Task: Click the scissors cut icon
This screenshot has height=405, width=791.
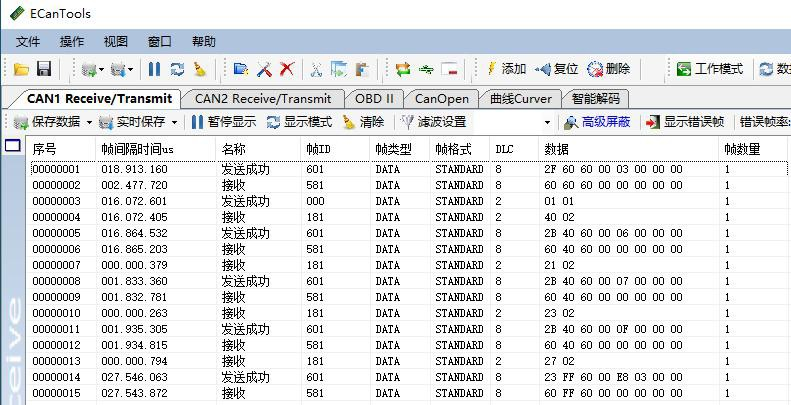Action: (316, 69)
